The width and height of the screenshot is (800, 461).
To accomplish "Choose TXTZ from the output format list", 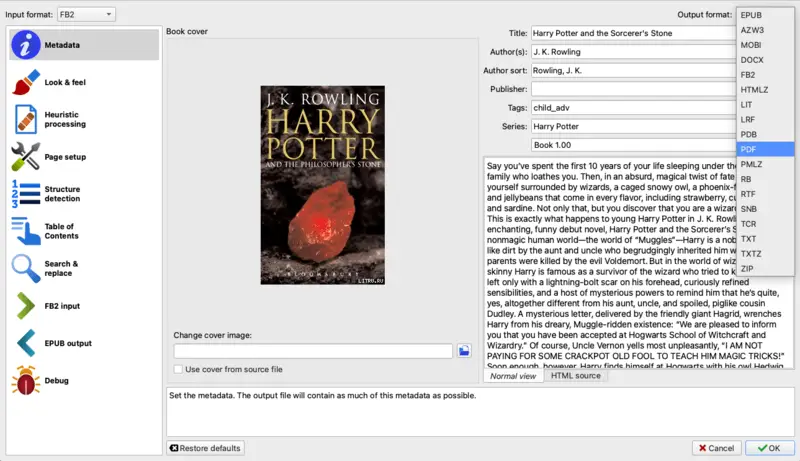I will tap(765, 253).
